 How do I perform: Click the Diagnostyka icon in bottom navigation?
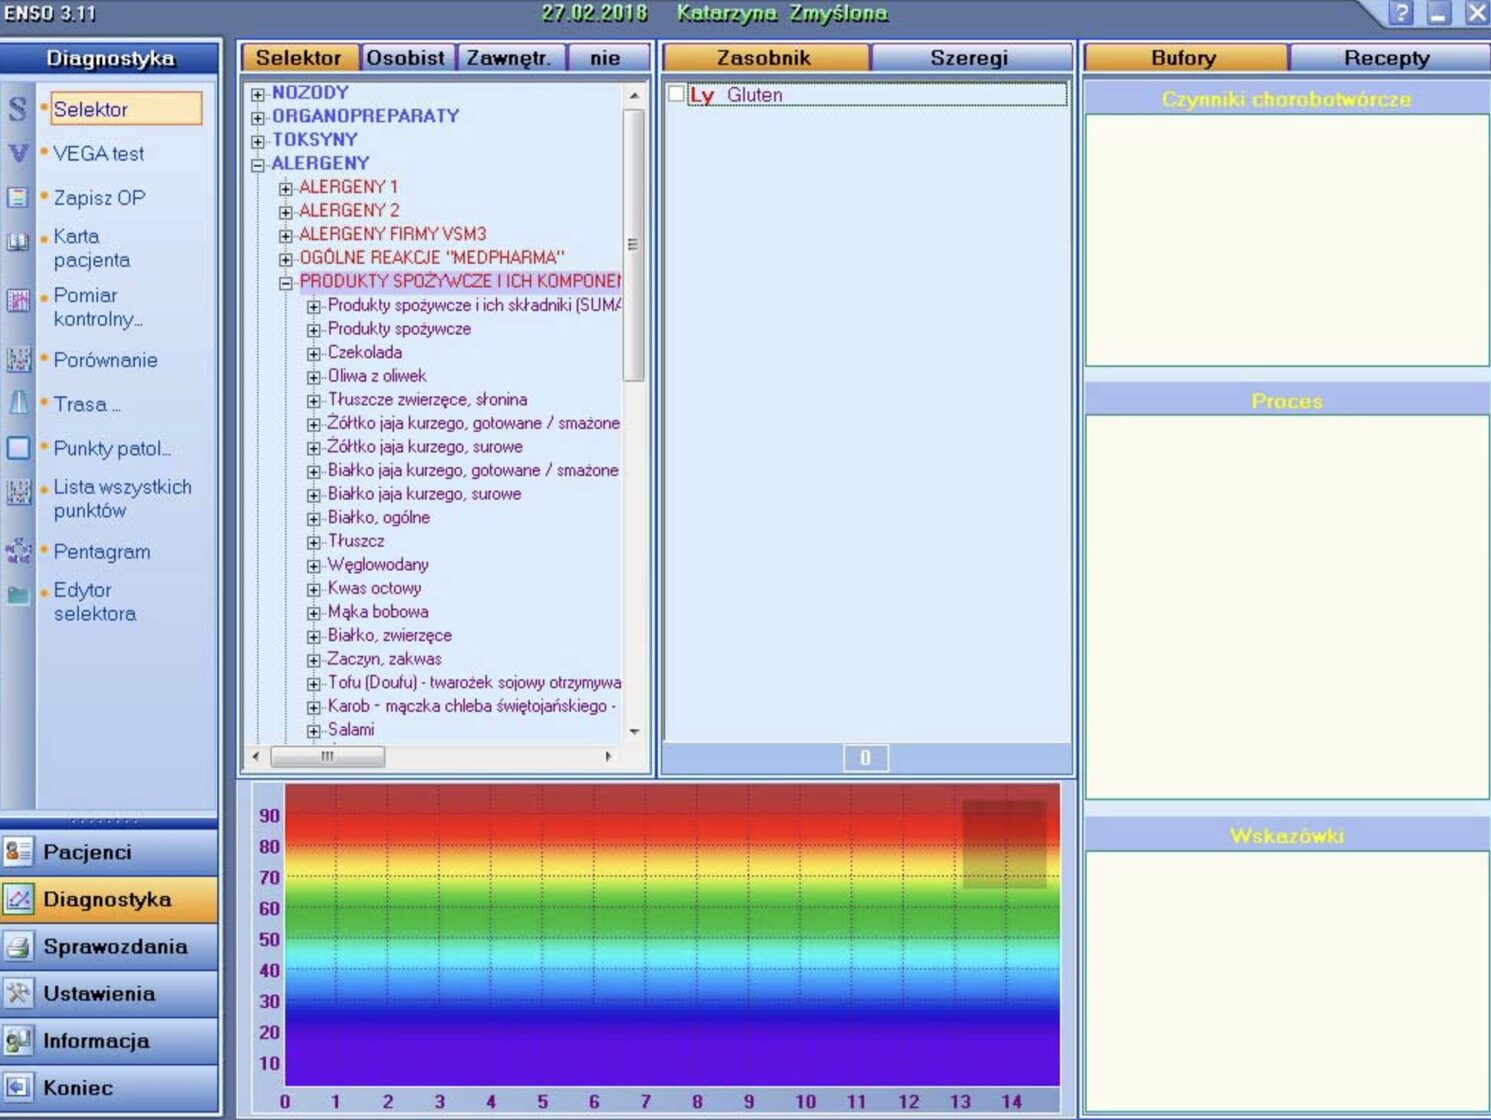pos(18,899)
